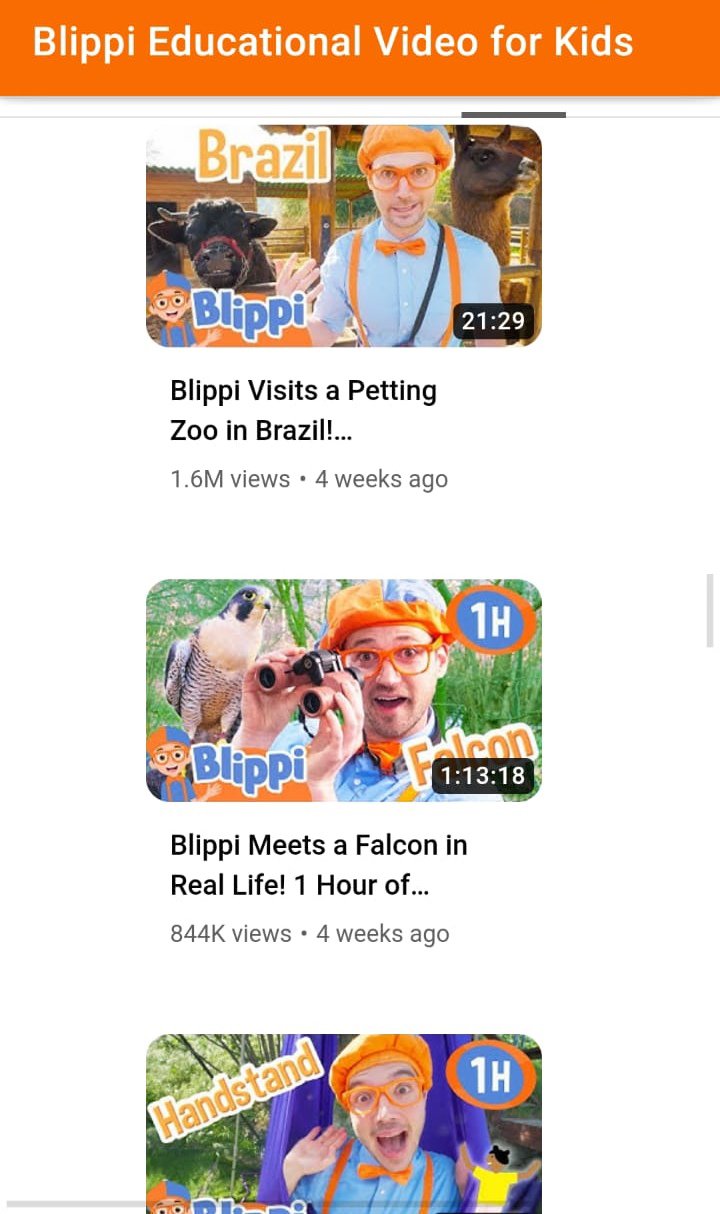720x1214 pixels.
Task: Tap the 'Blippi Educational Video for Kids' header title
Action: pos(332,42)
